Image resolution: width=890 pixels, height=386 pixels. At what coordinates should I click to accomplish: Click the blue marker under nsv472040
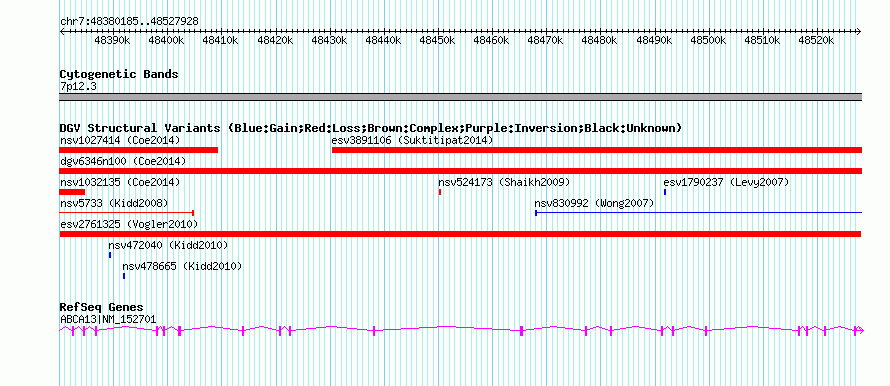pyautogui.click(x=110, y=255)
